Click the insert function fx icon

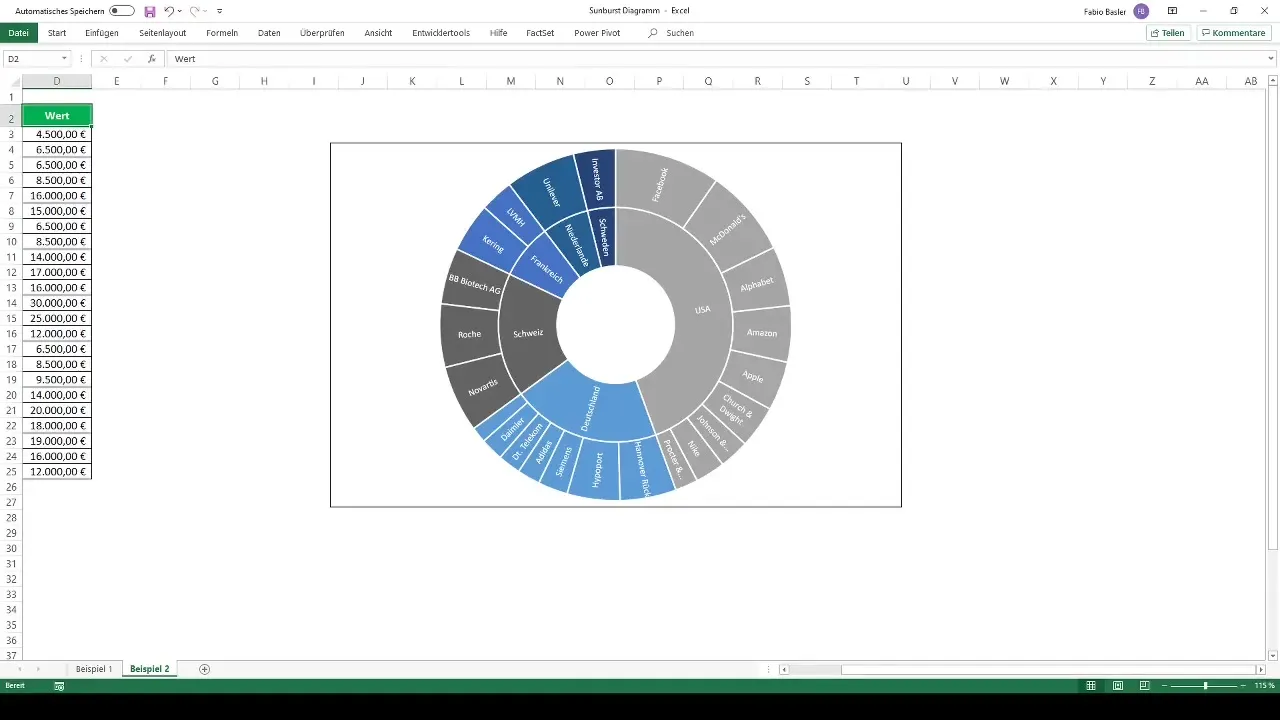pyautogui.click(x=152, y=59)
